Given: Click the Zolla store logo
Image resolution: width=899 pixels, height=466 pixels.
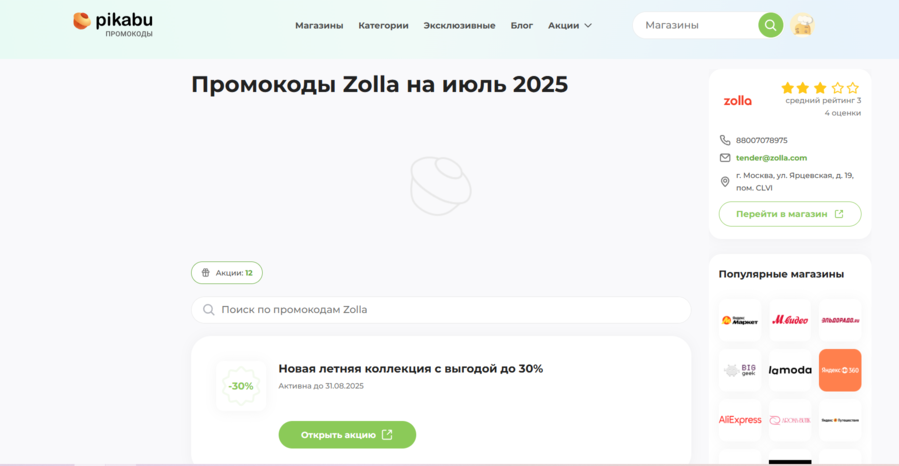Looking at the screenshot, I should tap(737, 101).
